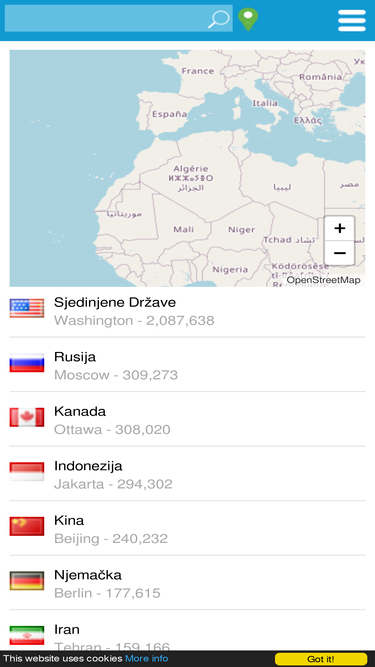Select the Rusija list item
Image resolution: width=375 pixels, height=667 pixels.
188,365
